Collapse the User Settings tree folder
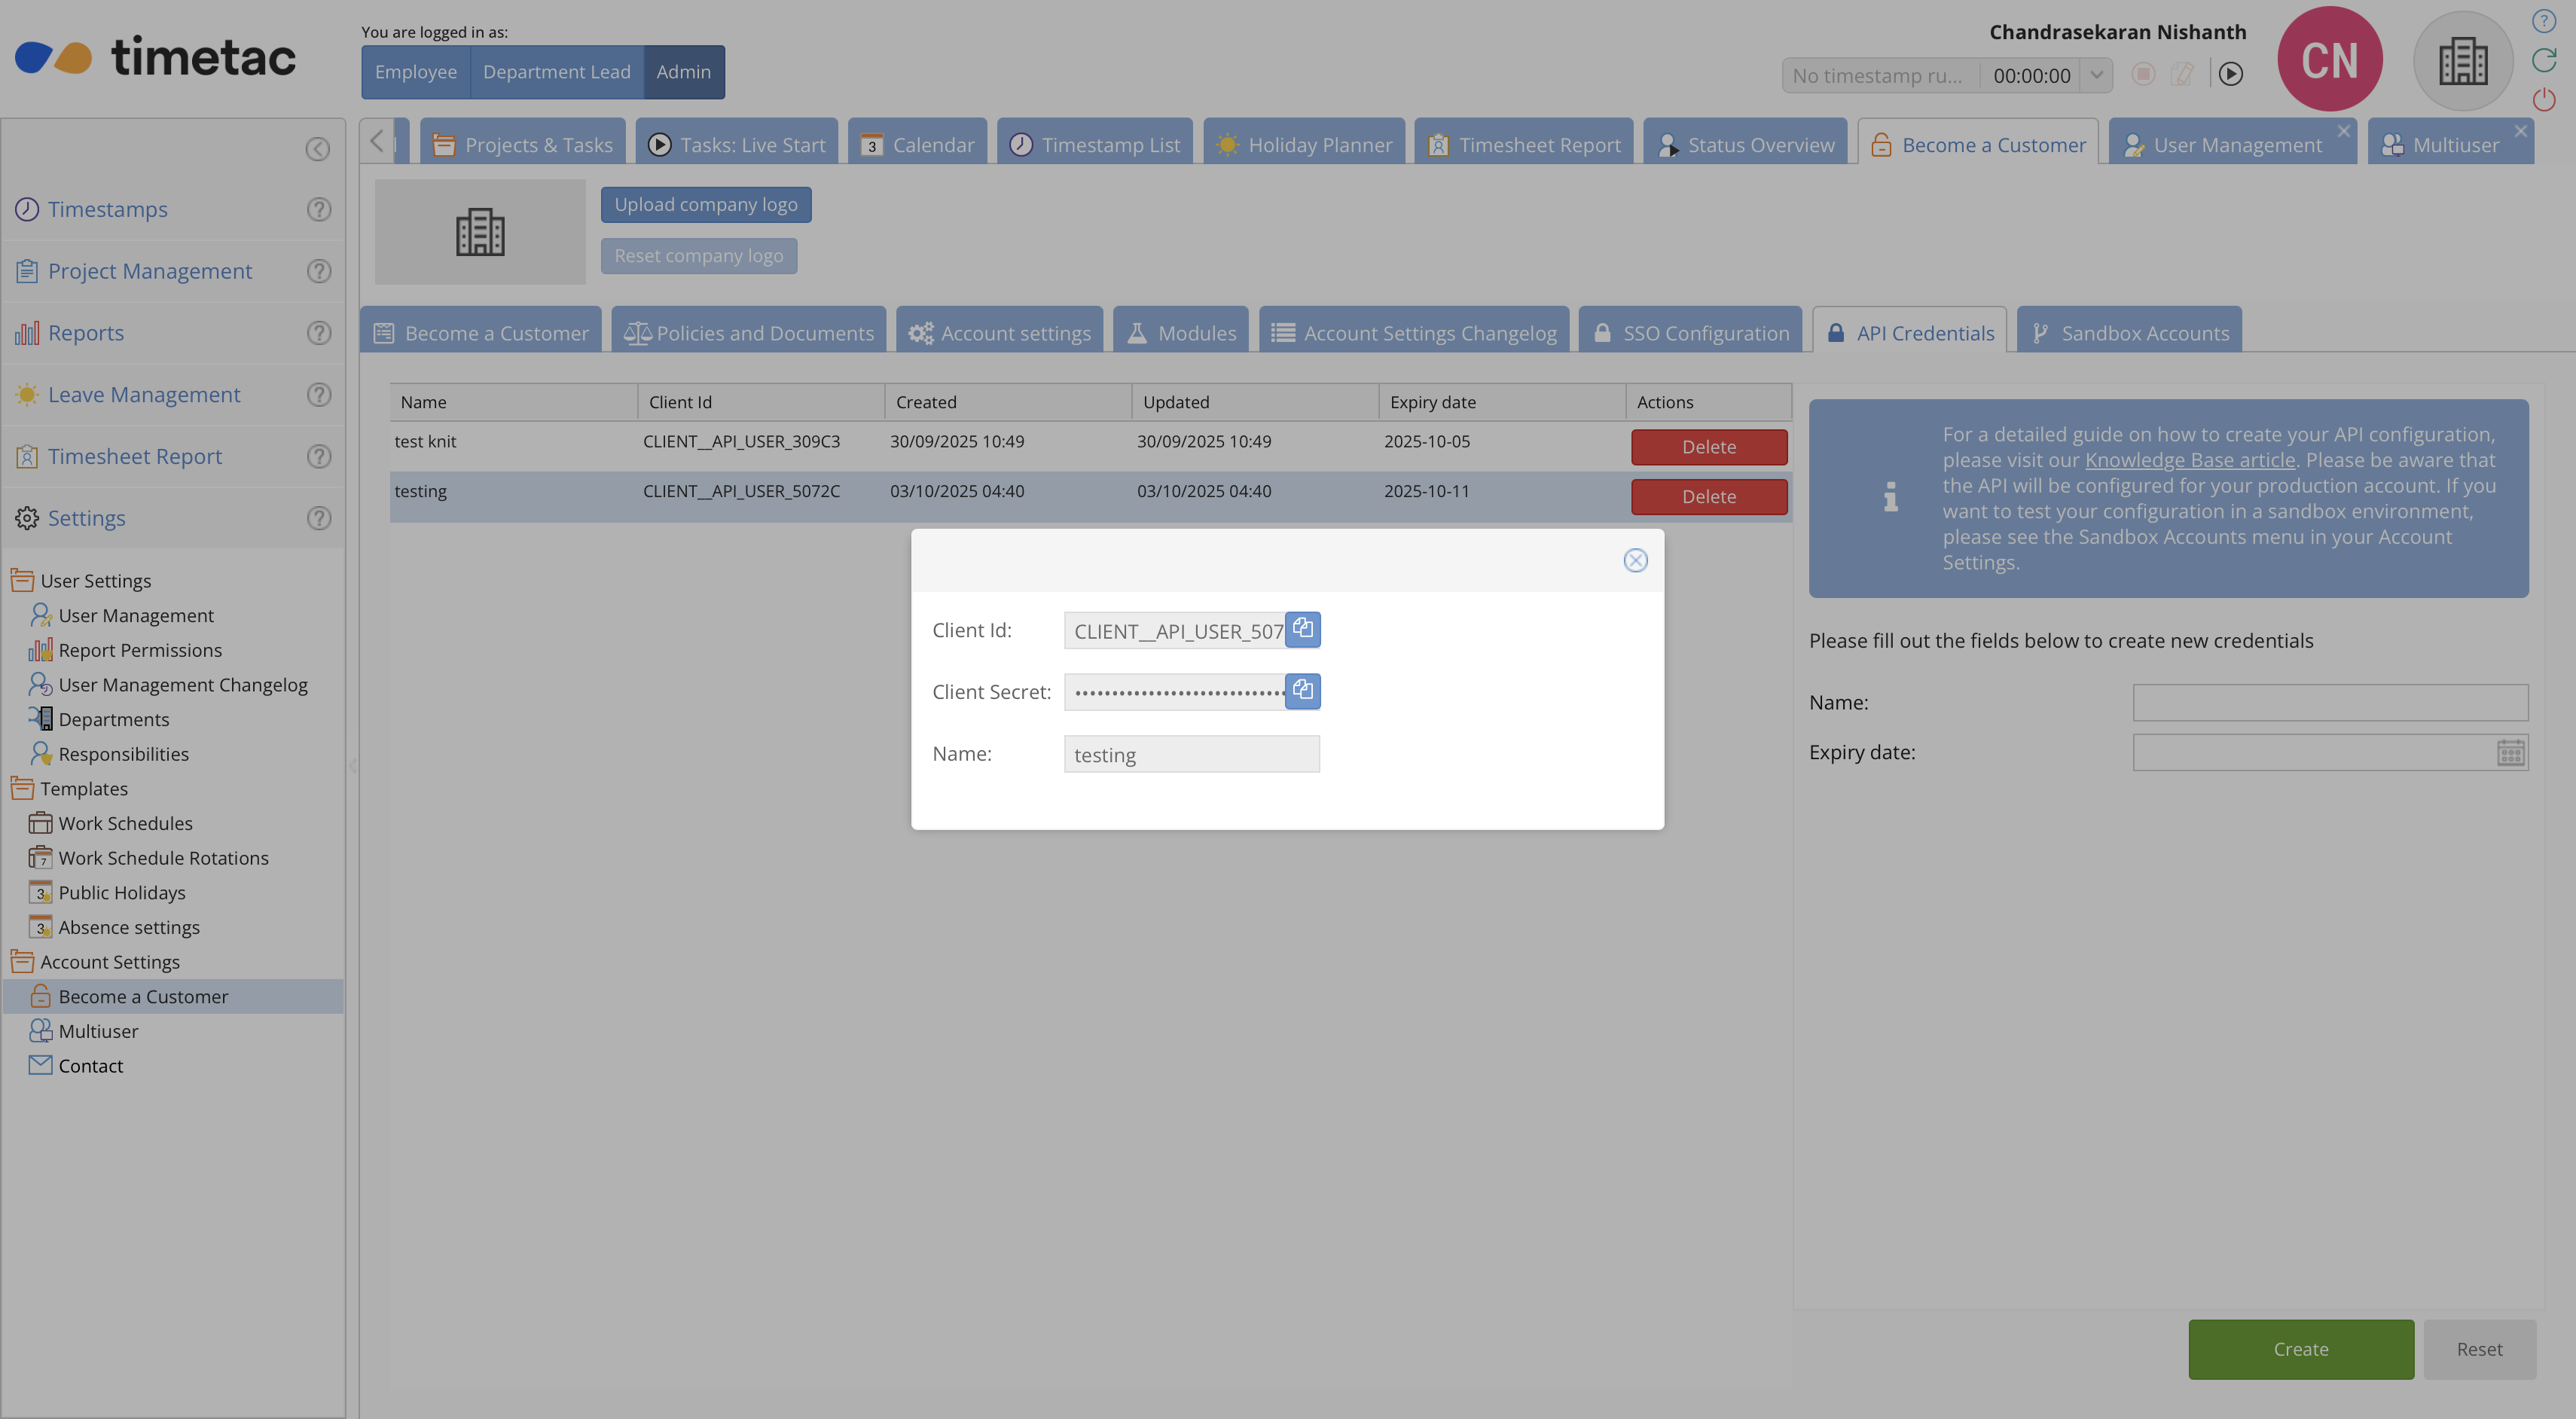Image resolution: width=2576 pixels, height=1419 pixels. 22,580
